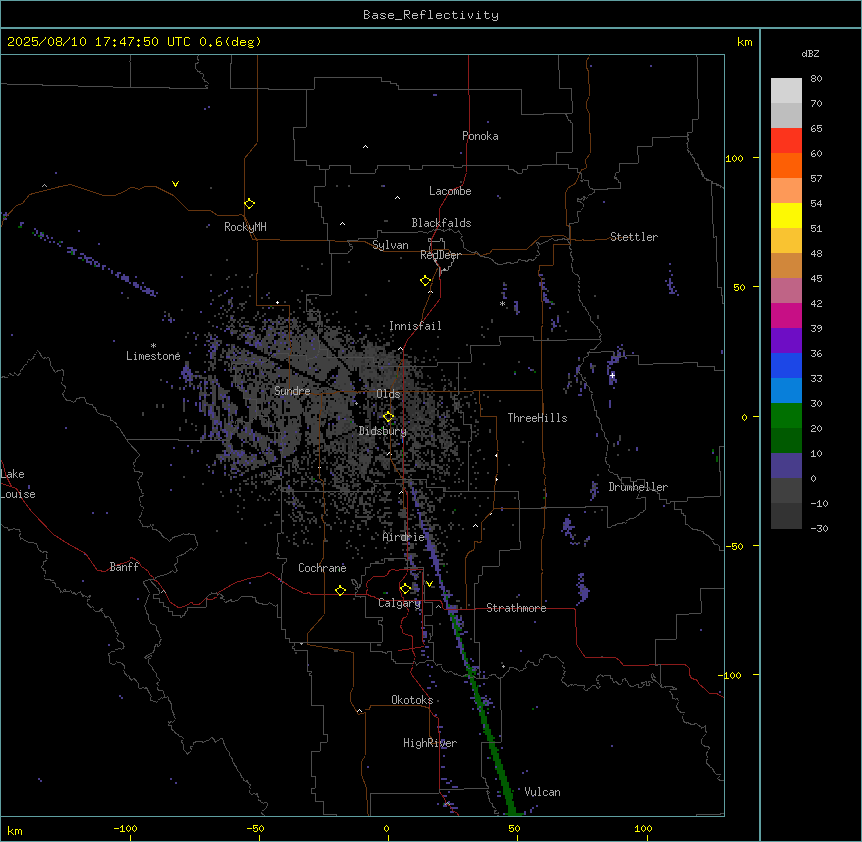
Task: Click the 65 value on dBZ scale
Action: point(816,129)
